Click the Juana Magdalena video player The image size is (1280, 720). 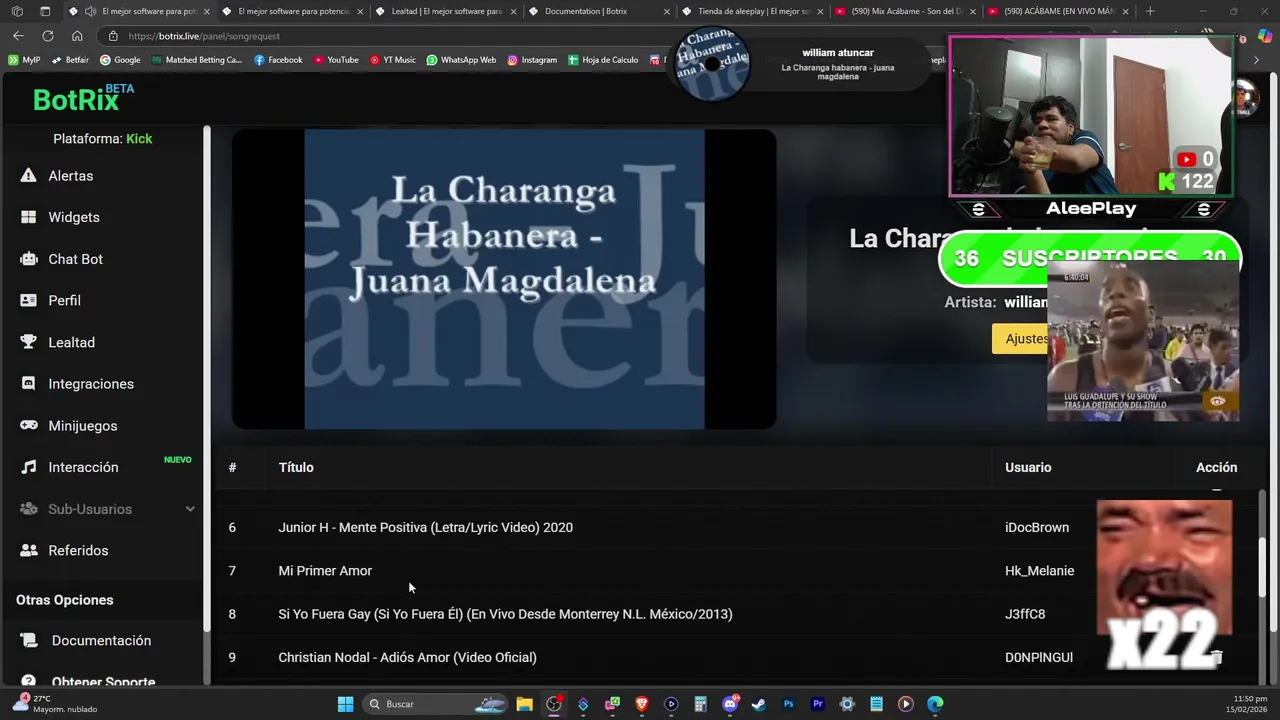[x=504, y=279]
